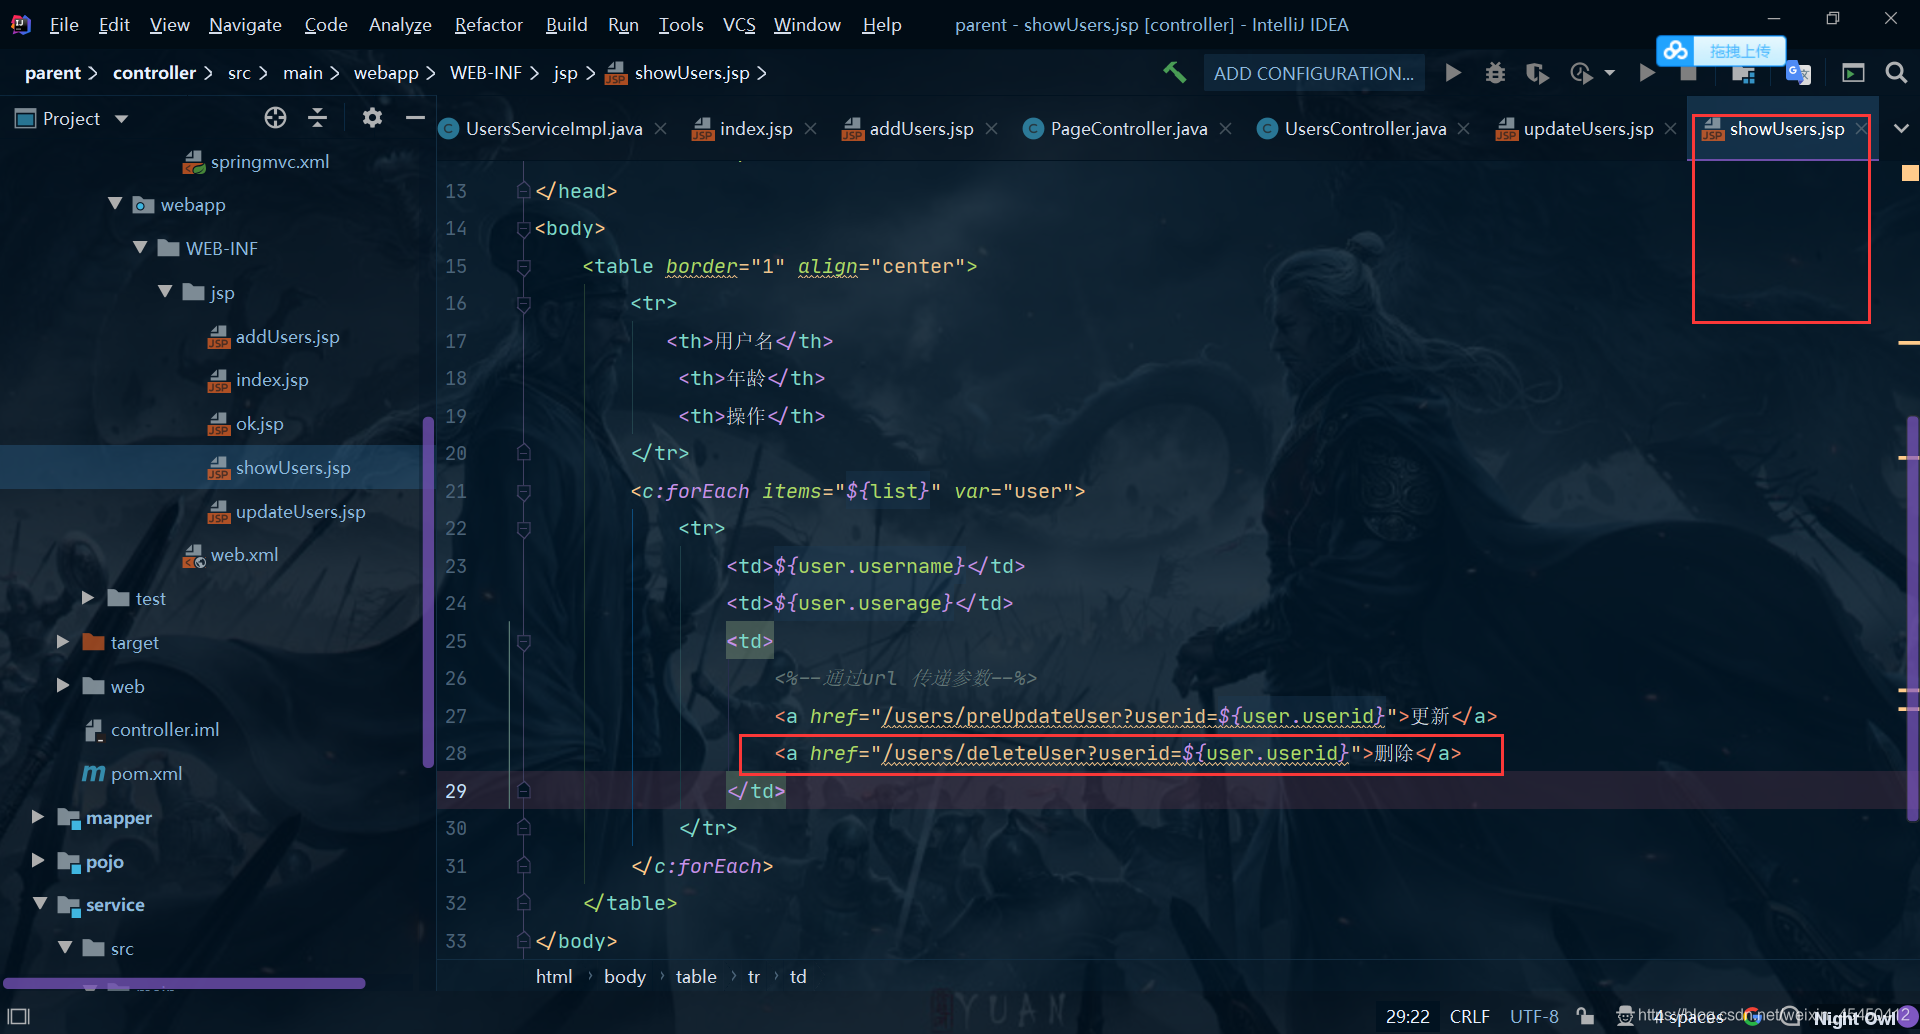1920x1034 pixels.
Task: Switch to UsersController.java tab
Action: [1364, 129]
